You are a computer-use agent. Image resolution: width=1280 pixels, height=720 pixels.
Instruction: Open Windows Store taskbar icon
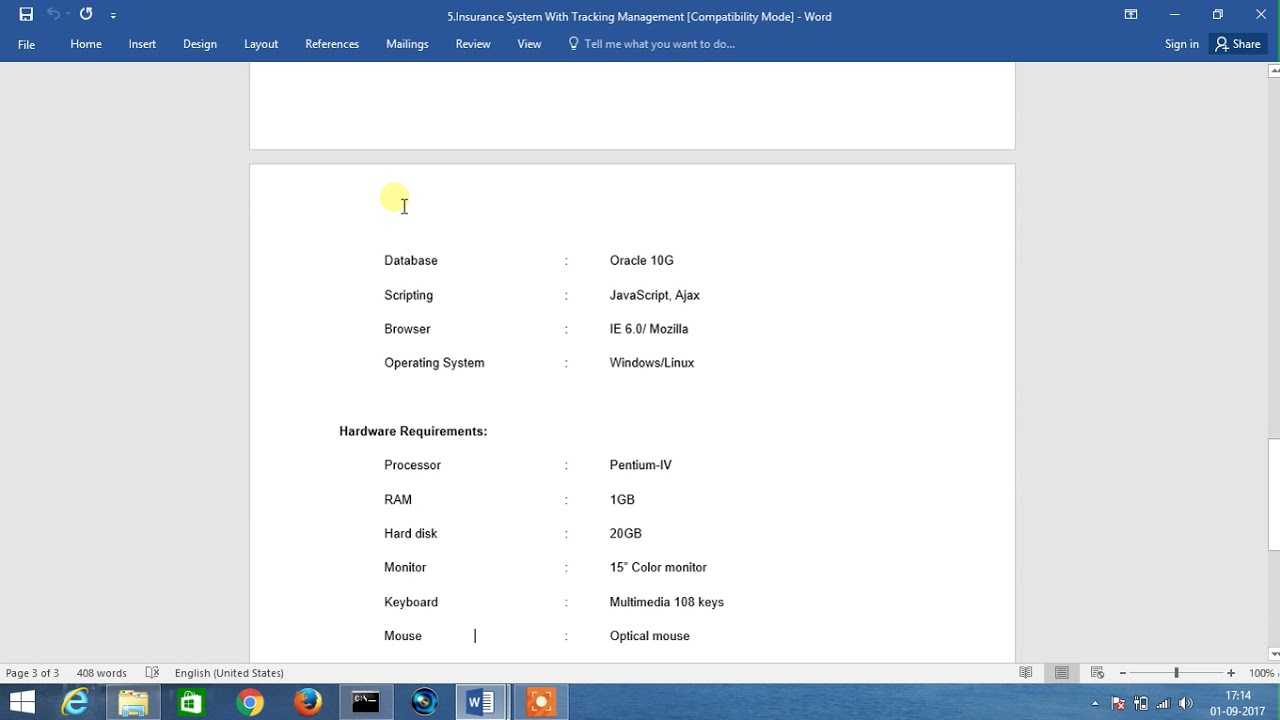click(x=191, y=703)
